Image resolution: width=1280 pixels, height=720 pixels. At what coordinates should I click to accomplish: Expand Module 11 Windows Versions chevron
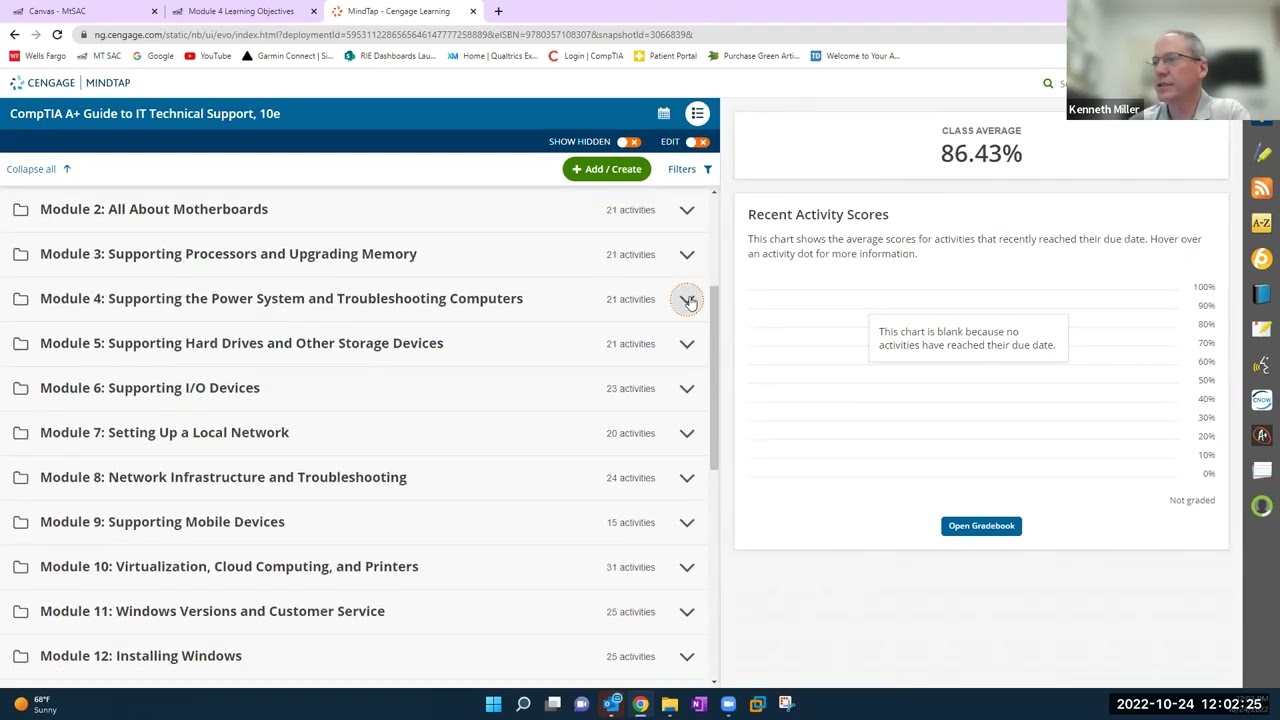(x=687, y=612)
